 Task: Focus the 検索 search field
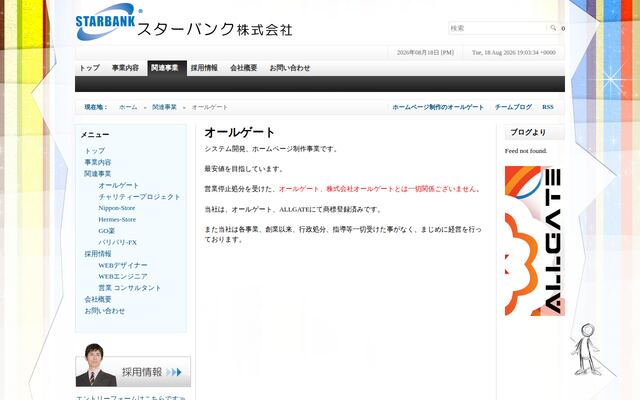498,28
